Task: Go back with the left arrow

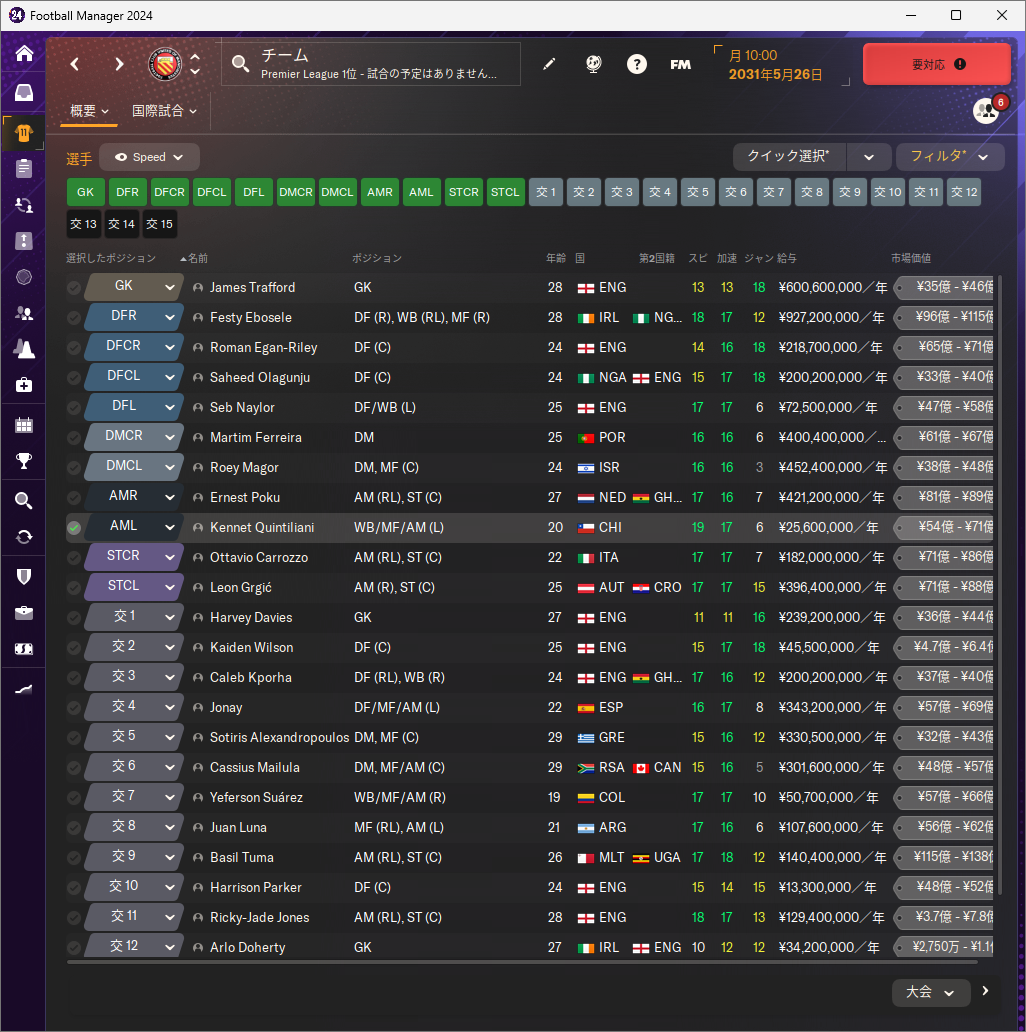Action: [x=75, y=64]
